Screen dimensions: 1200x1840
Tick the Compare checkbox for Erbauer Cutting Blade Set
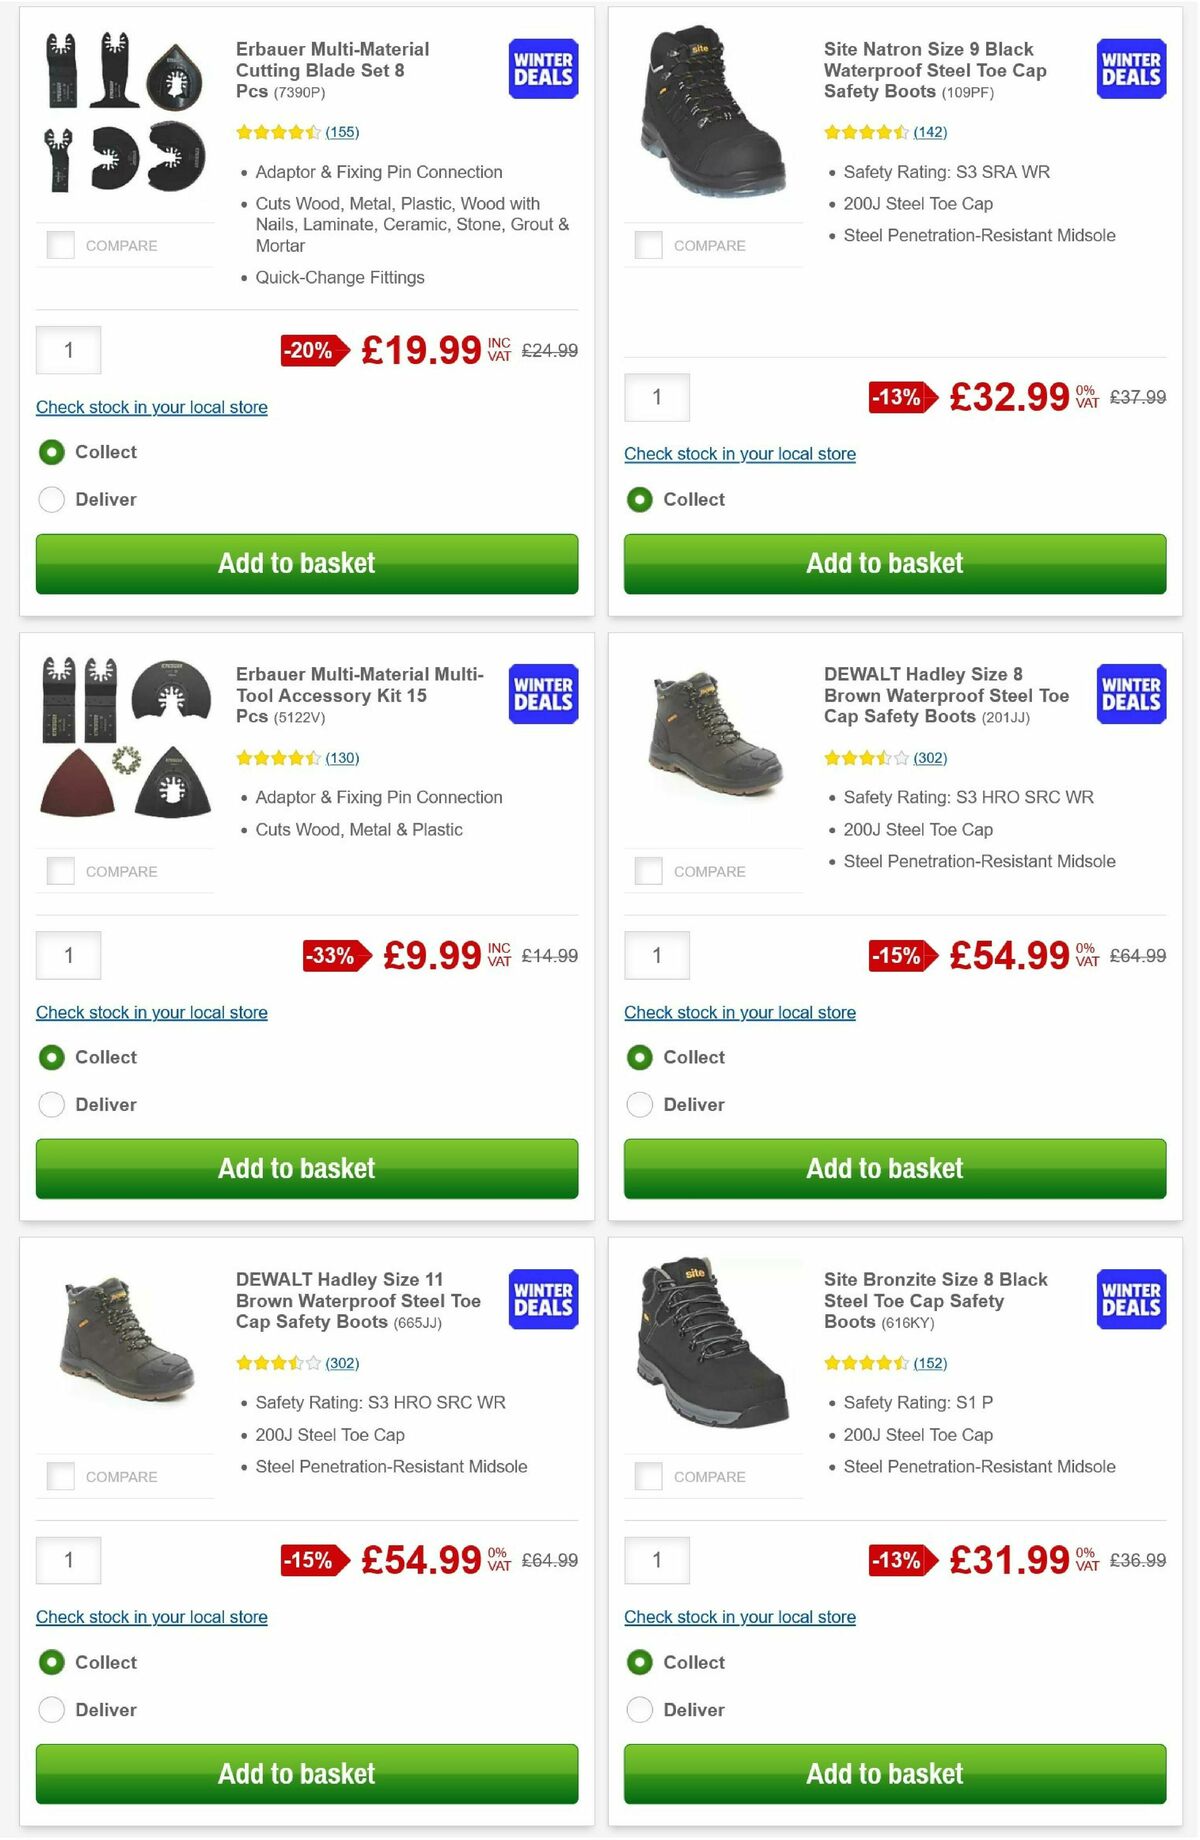(60, 243)
